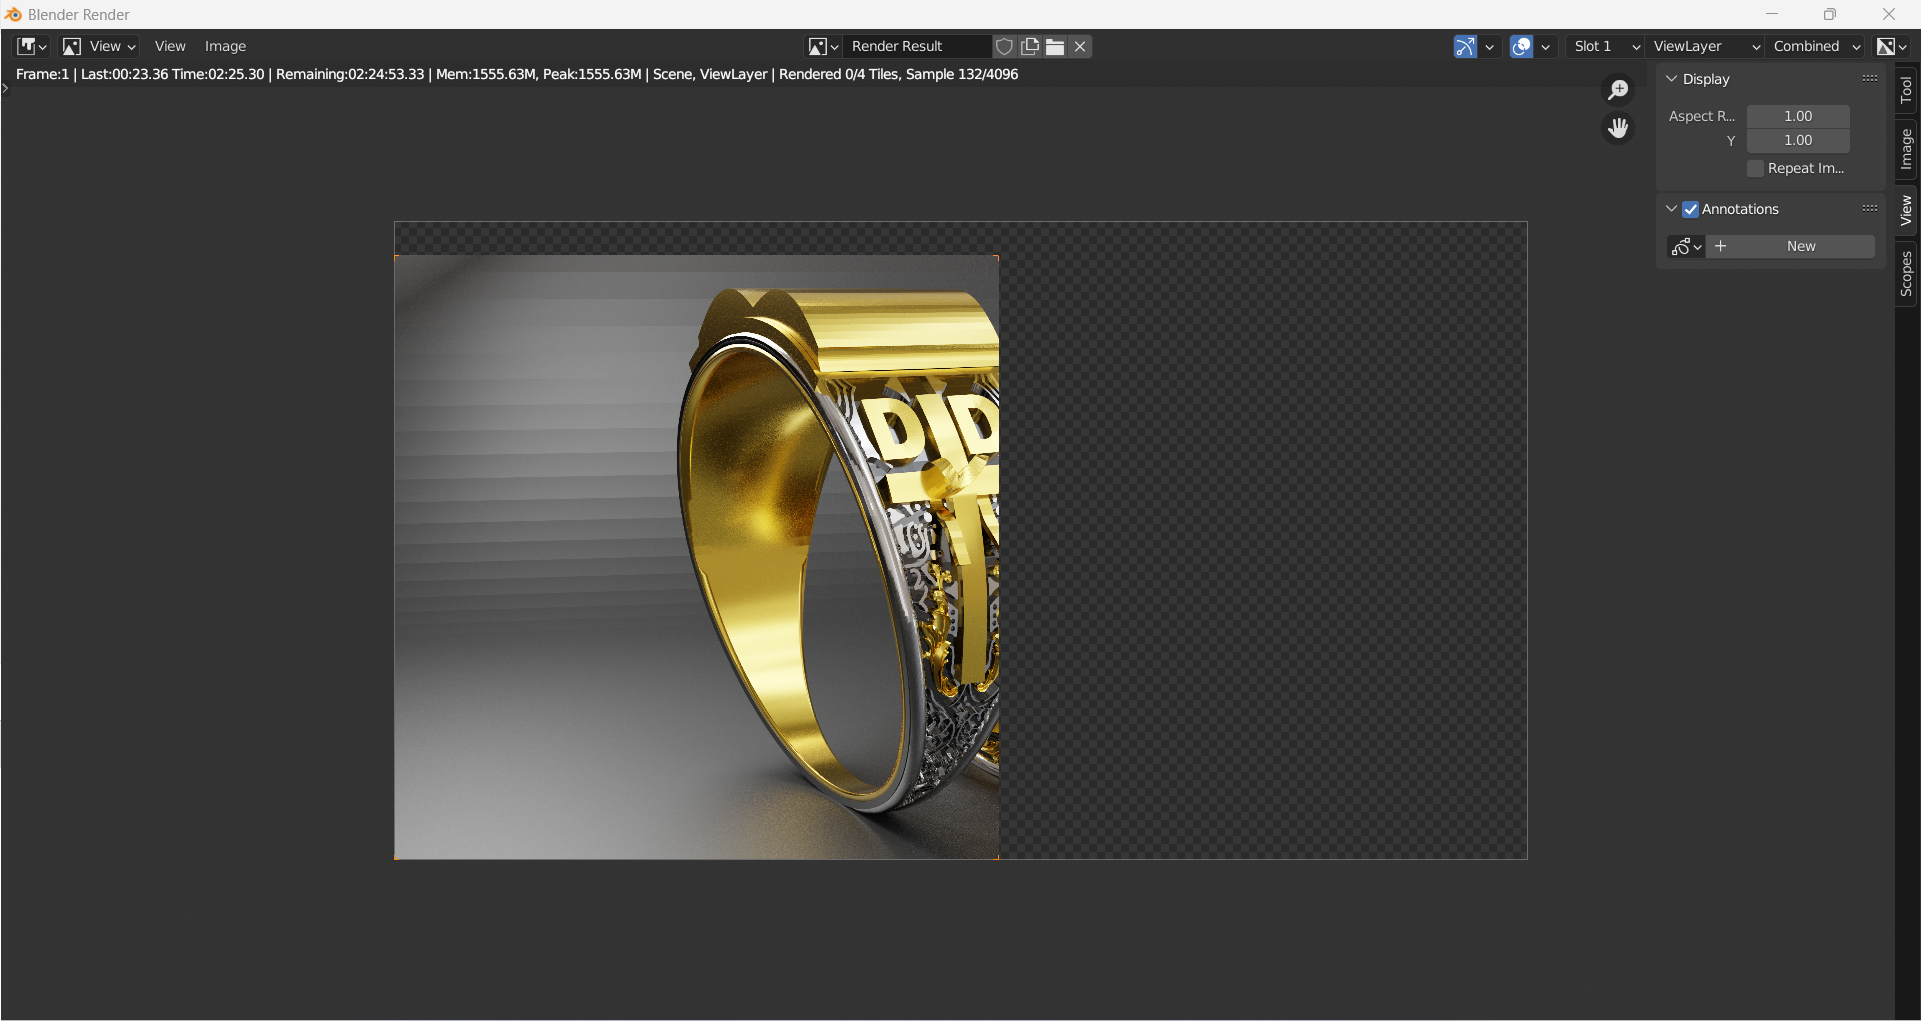The width and height of the screenshot is (1921, 1021).
Task: Open the View menu
Action: 170,46
